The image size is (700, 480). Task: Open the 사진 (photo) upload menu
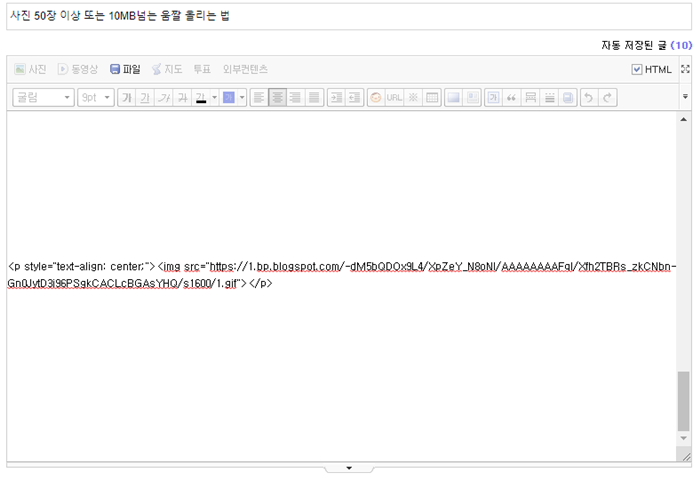coord(30,69)
